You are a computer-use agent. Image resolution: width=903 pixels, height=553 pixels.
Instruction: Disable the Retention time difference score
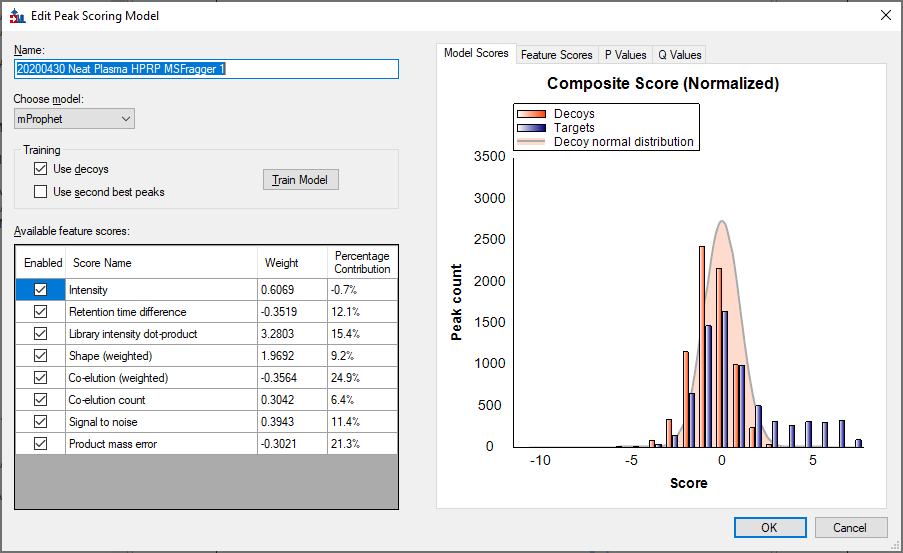41,312
